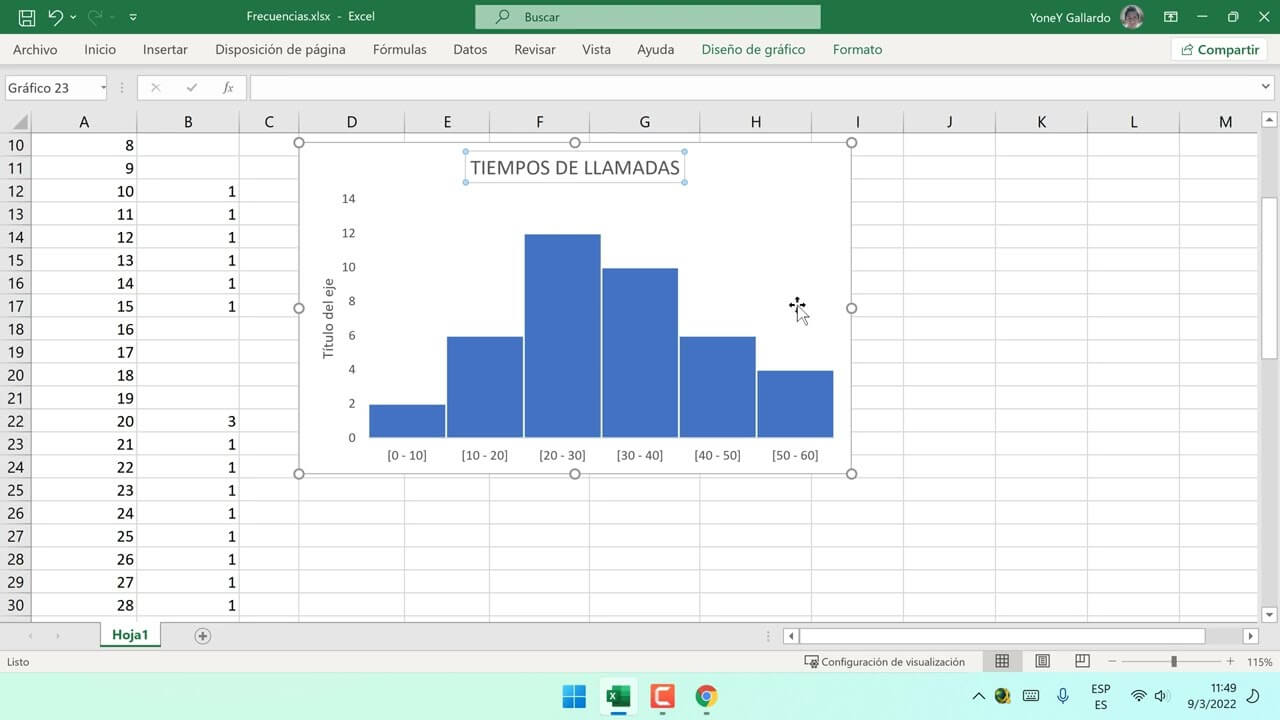Click the Normal view icon in status bar
Screen dimensions: 1280x720
pos(1002,661)
